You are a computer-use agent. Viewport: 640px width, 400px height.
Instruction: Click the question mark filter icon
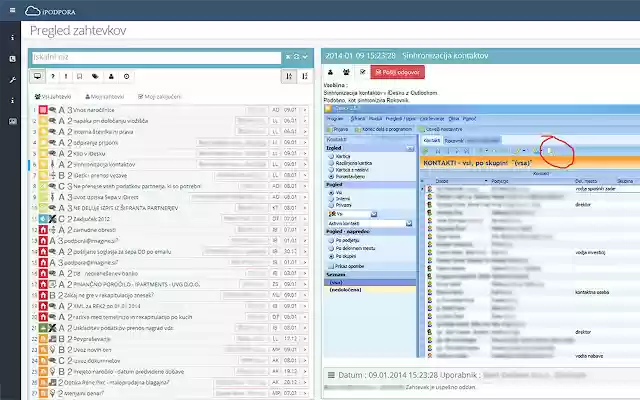(x=53, y=76)
